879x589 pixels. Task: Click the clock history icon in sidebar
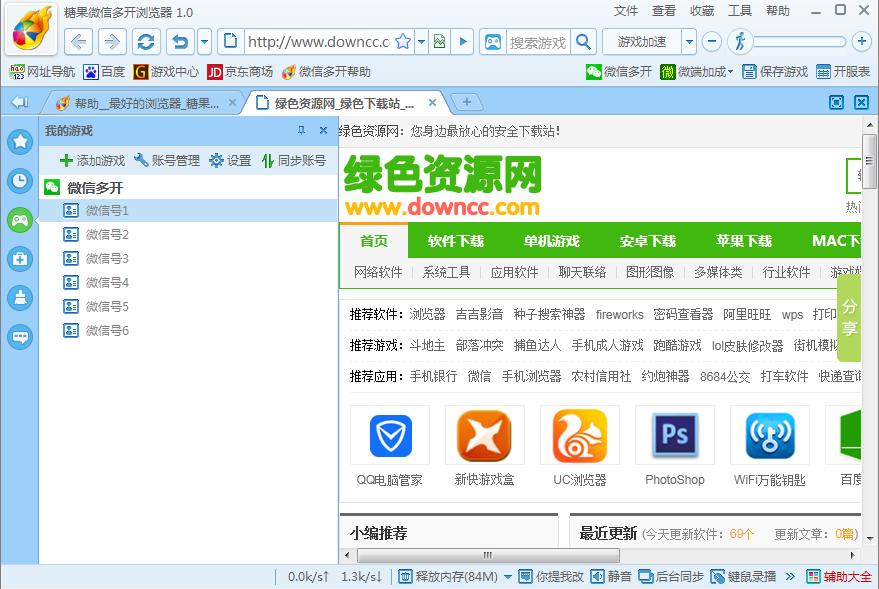(x=19, y=181)
